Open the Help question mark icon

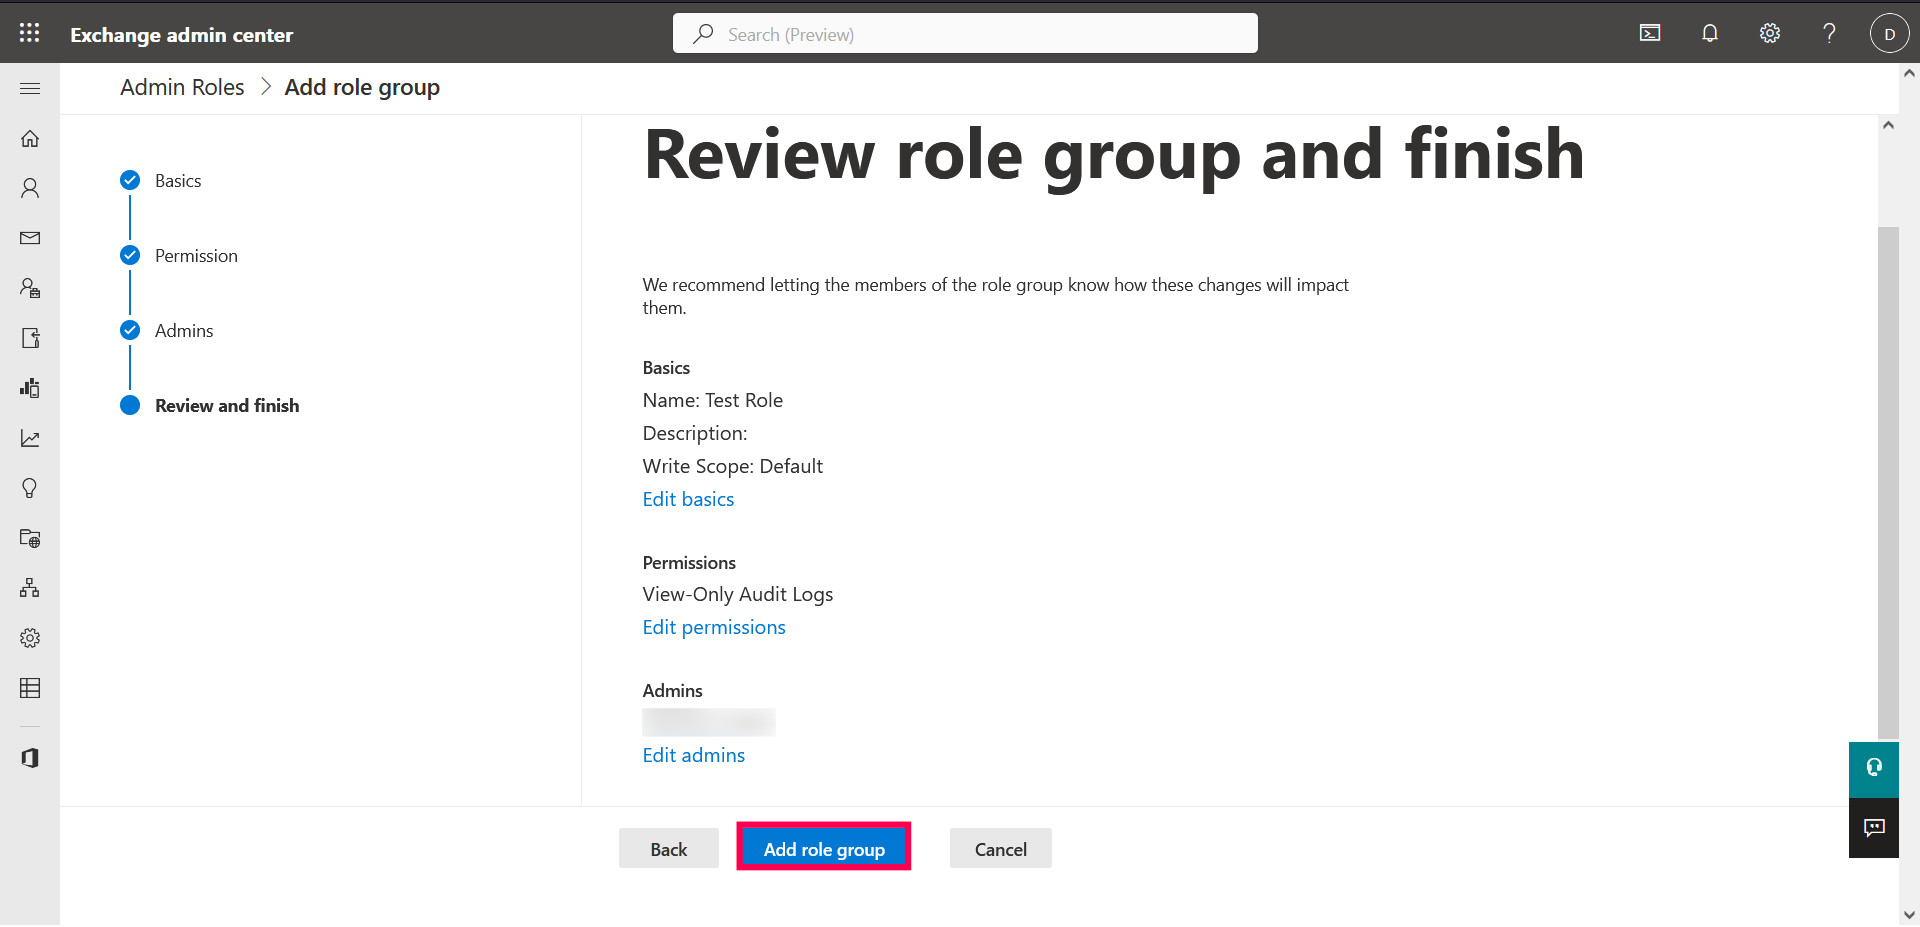click(1829, 33)
